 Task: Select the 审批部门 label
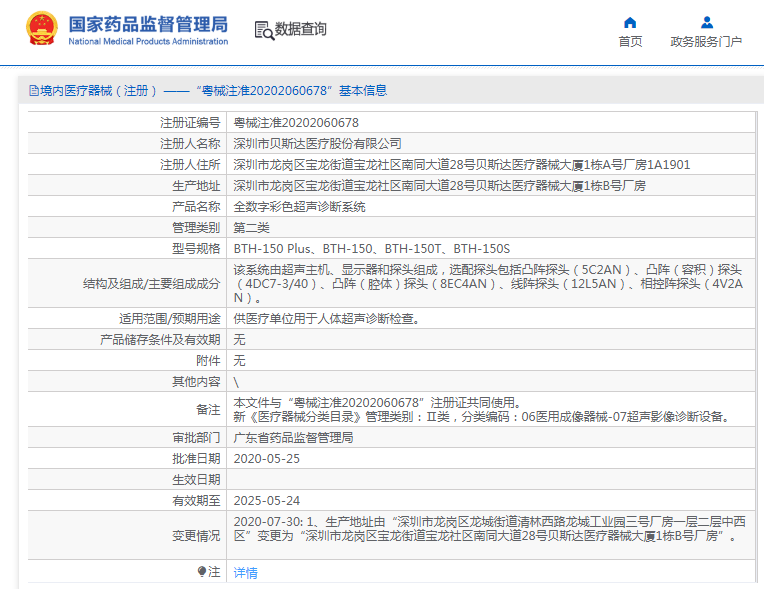(x=196, y=437)
